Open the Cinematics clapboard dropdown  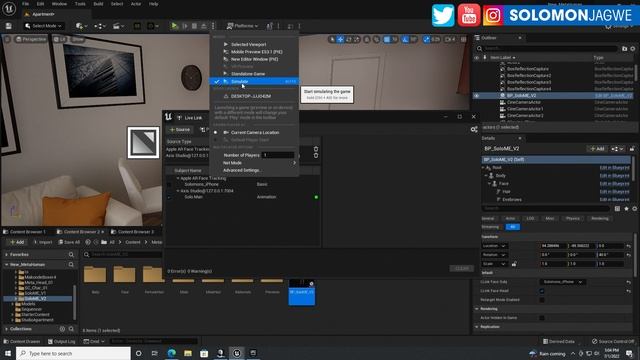click(118, 26)
